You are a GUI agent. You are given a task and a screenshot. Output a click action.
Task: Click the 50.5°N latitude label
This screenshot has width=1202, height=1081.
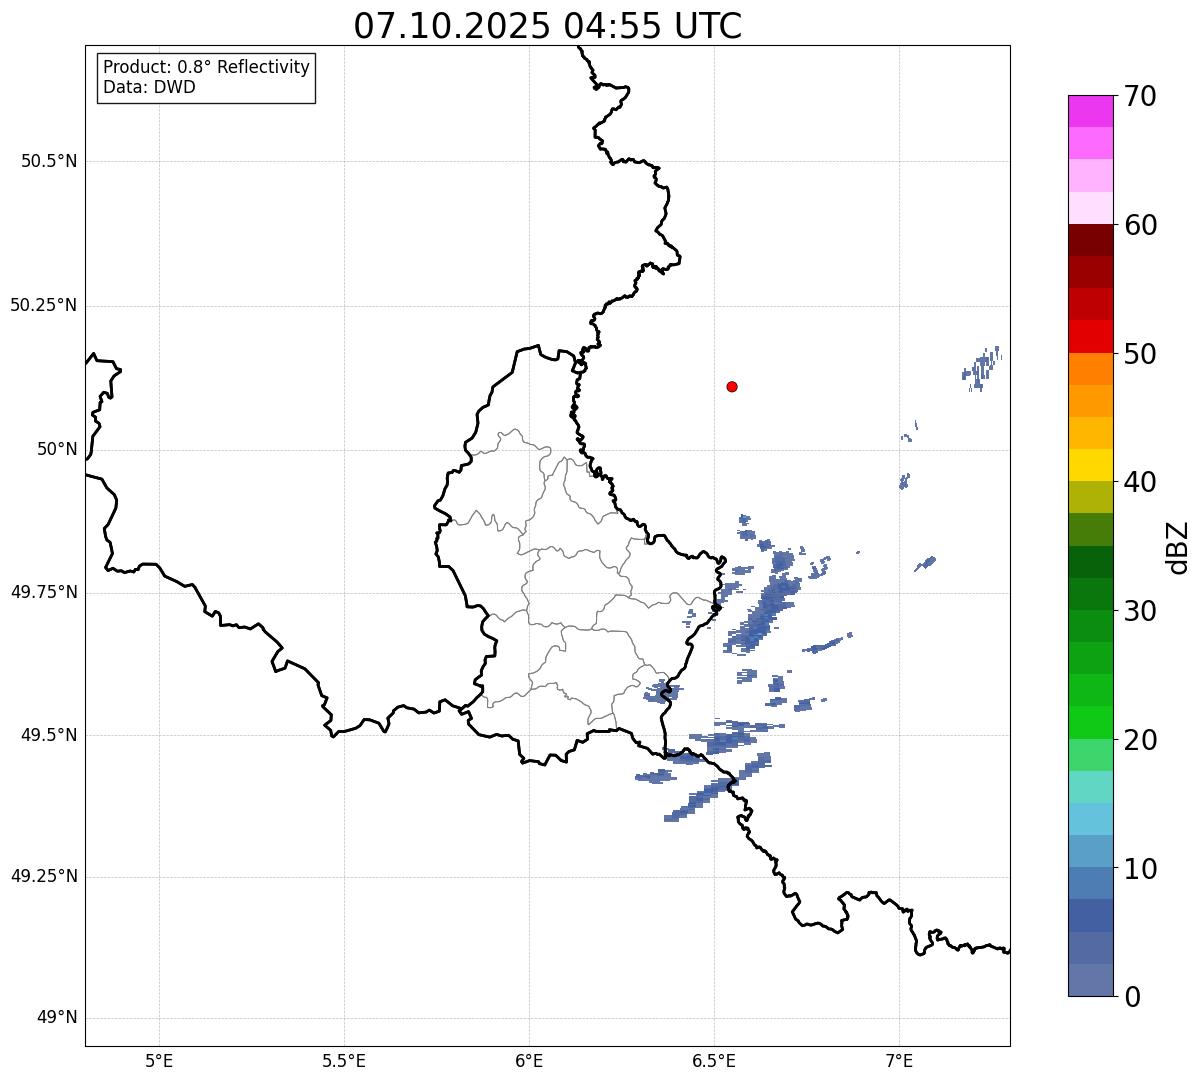coord(49,161)
